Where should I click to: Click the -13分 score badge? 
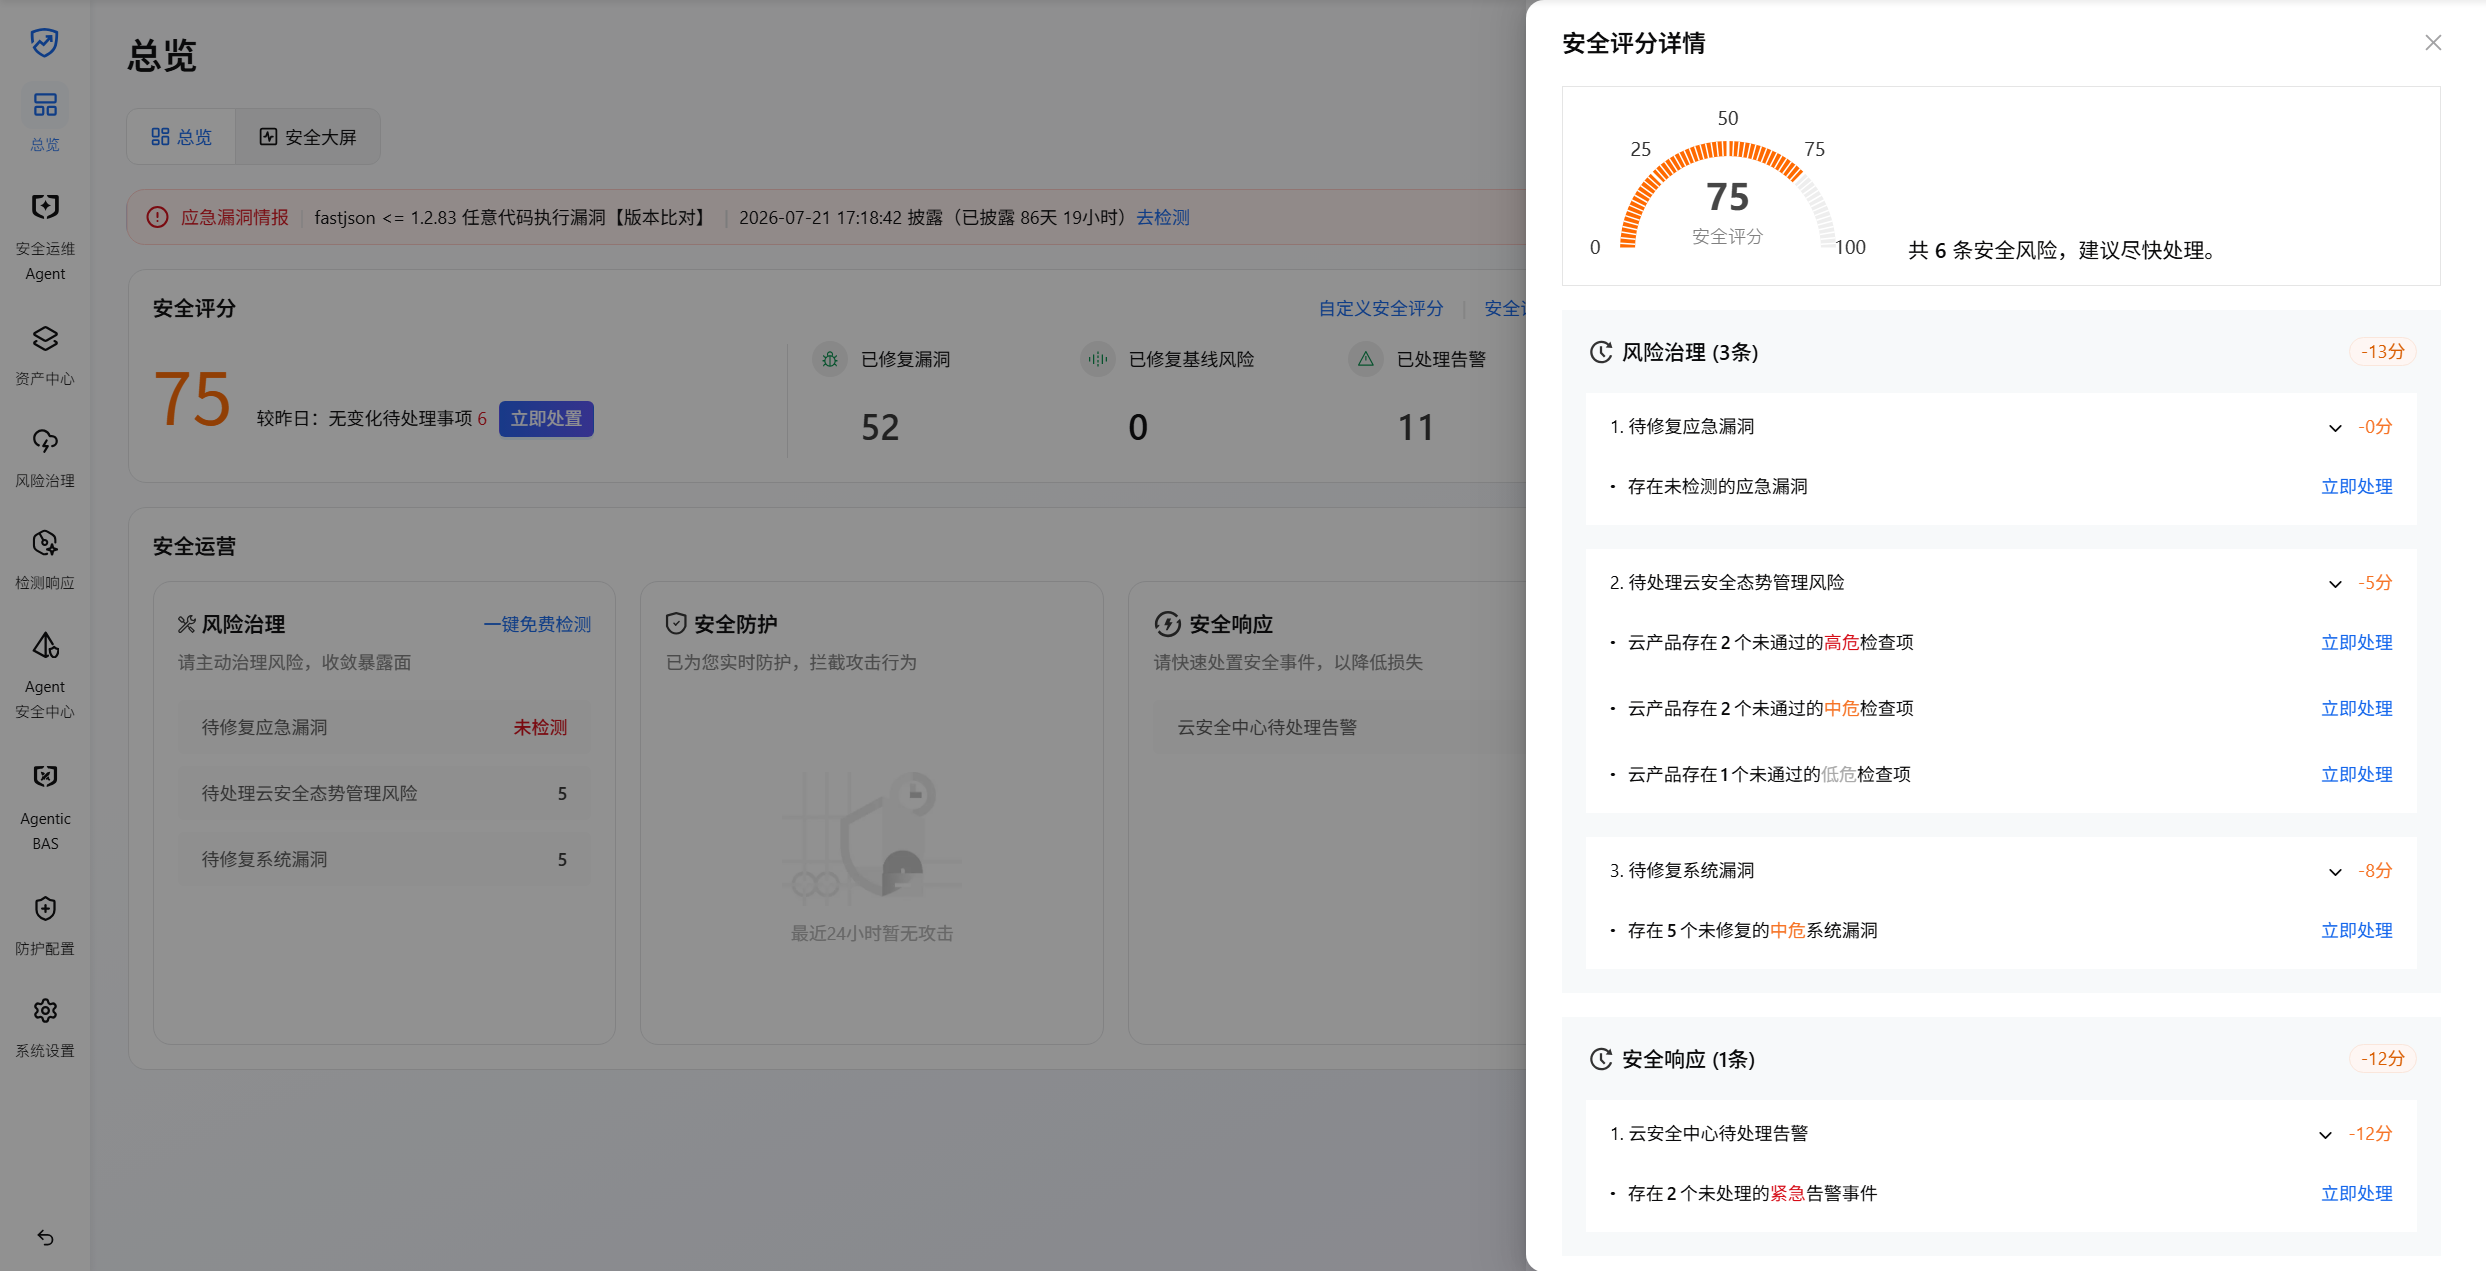(x=2382, y=352)
